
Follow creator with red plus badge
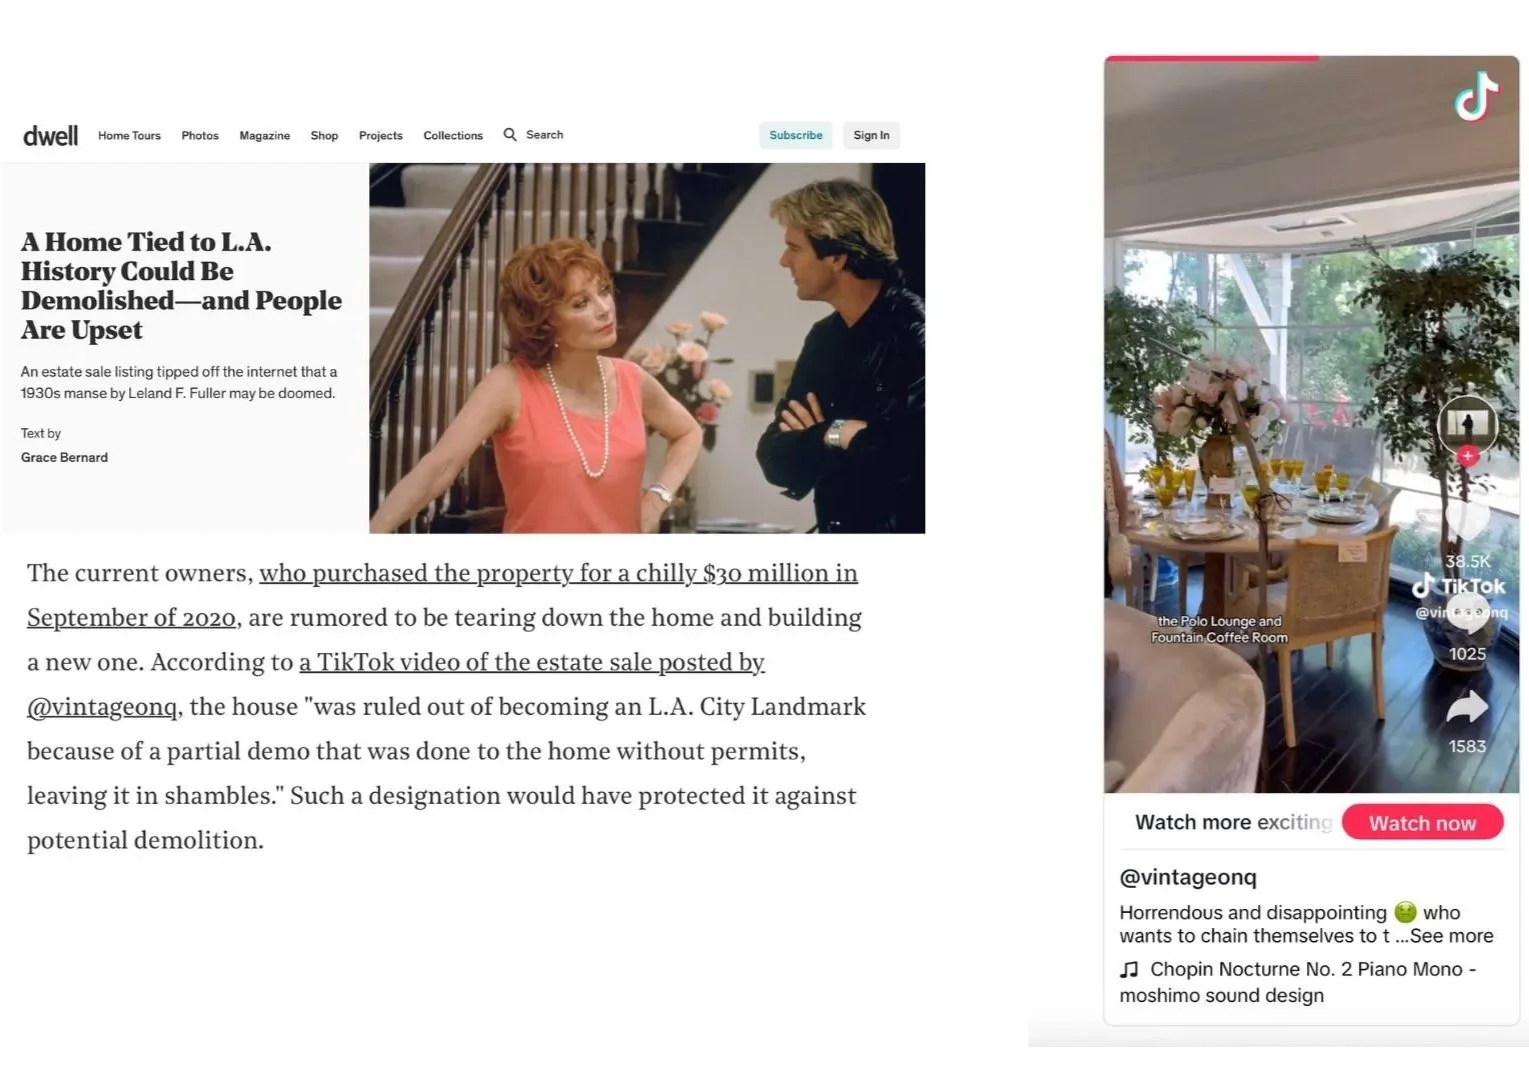tap(1467, 456)
